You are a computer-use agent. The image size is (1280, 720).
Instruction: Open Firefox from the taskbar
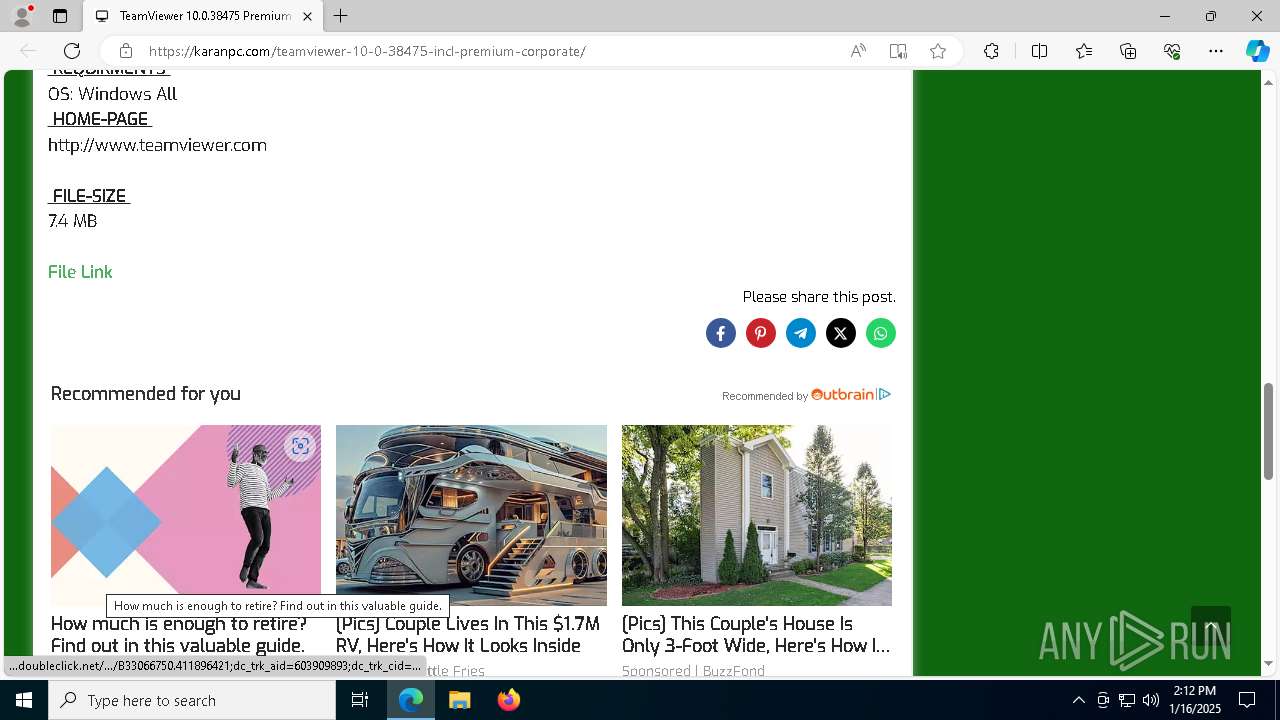click(x=508, y=700)
